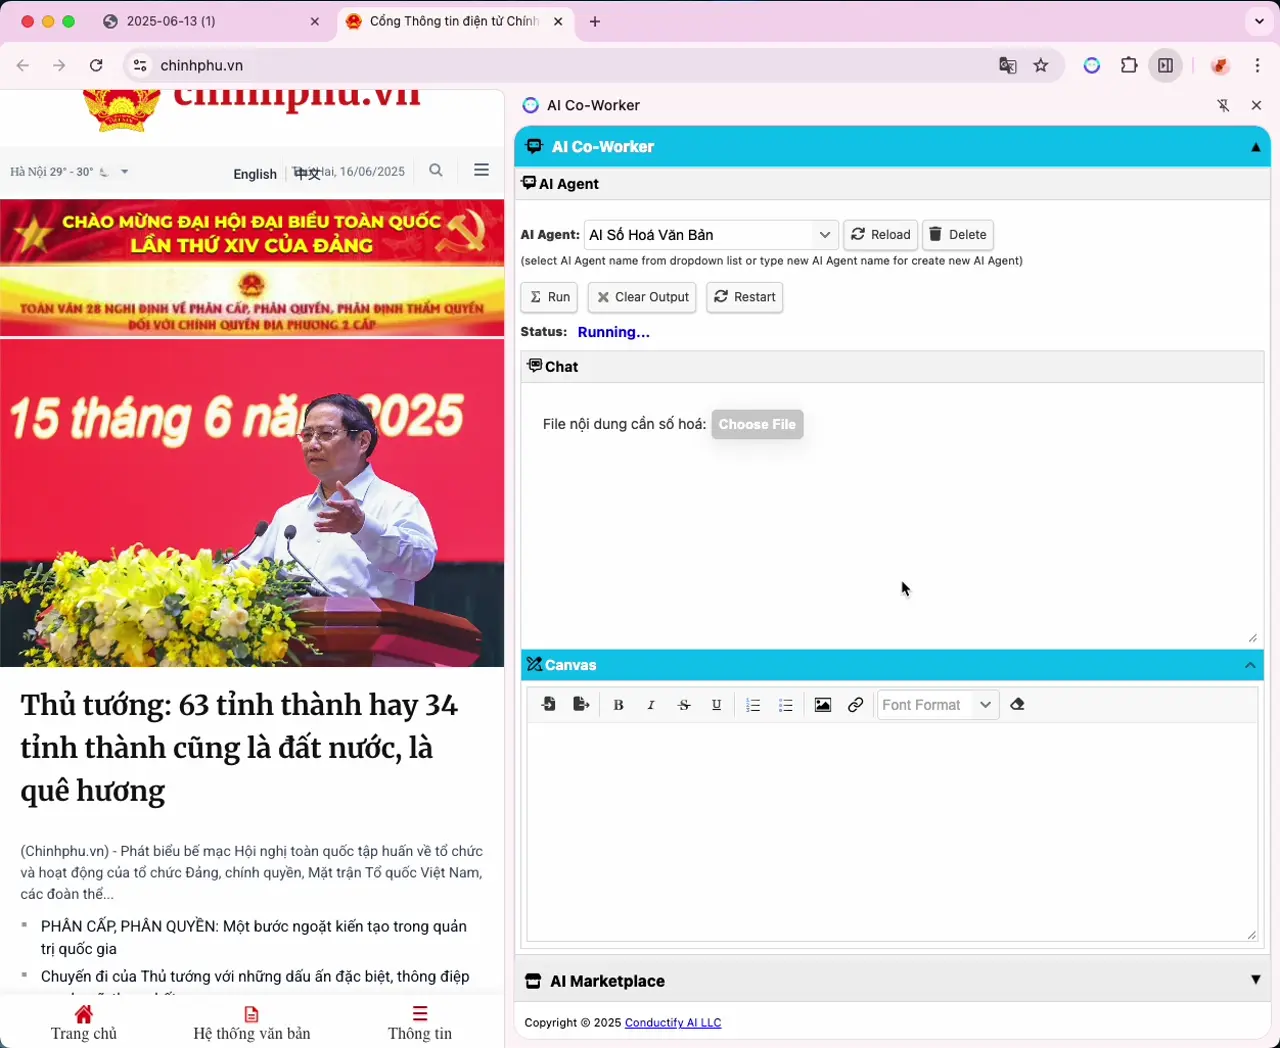The height and width of the screenshot is (1048, 1280).
Task: Clear formatting with the eraser icon
Action: [x=1017, y=705]
